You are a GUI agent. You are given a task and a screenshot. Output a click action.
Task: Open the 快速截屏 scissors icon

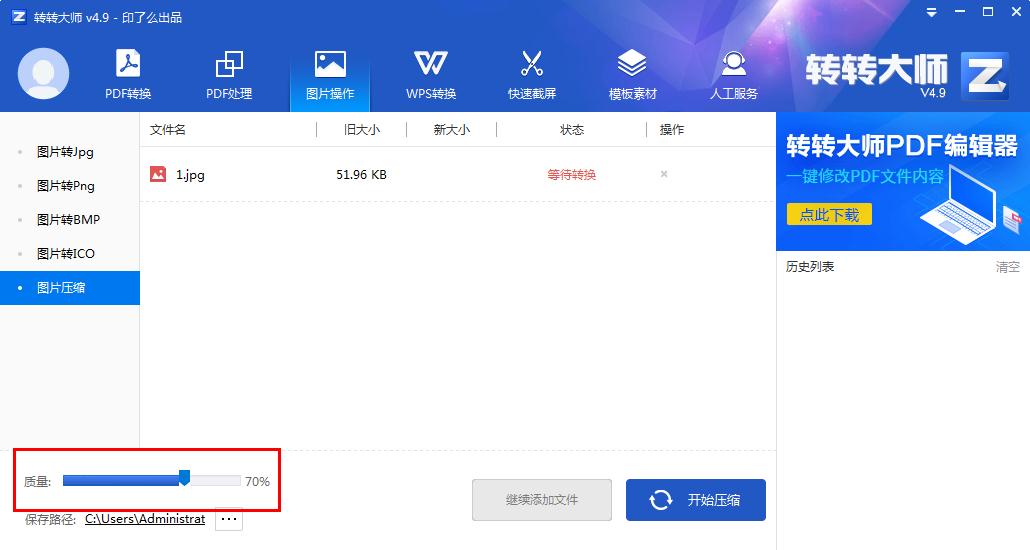[531, 74]
